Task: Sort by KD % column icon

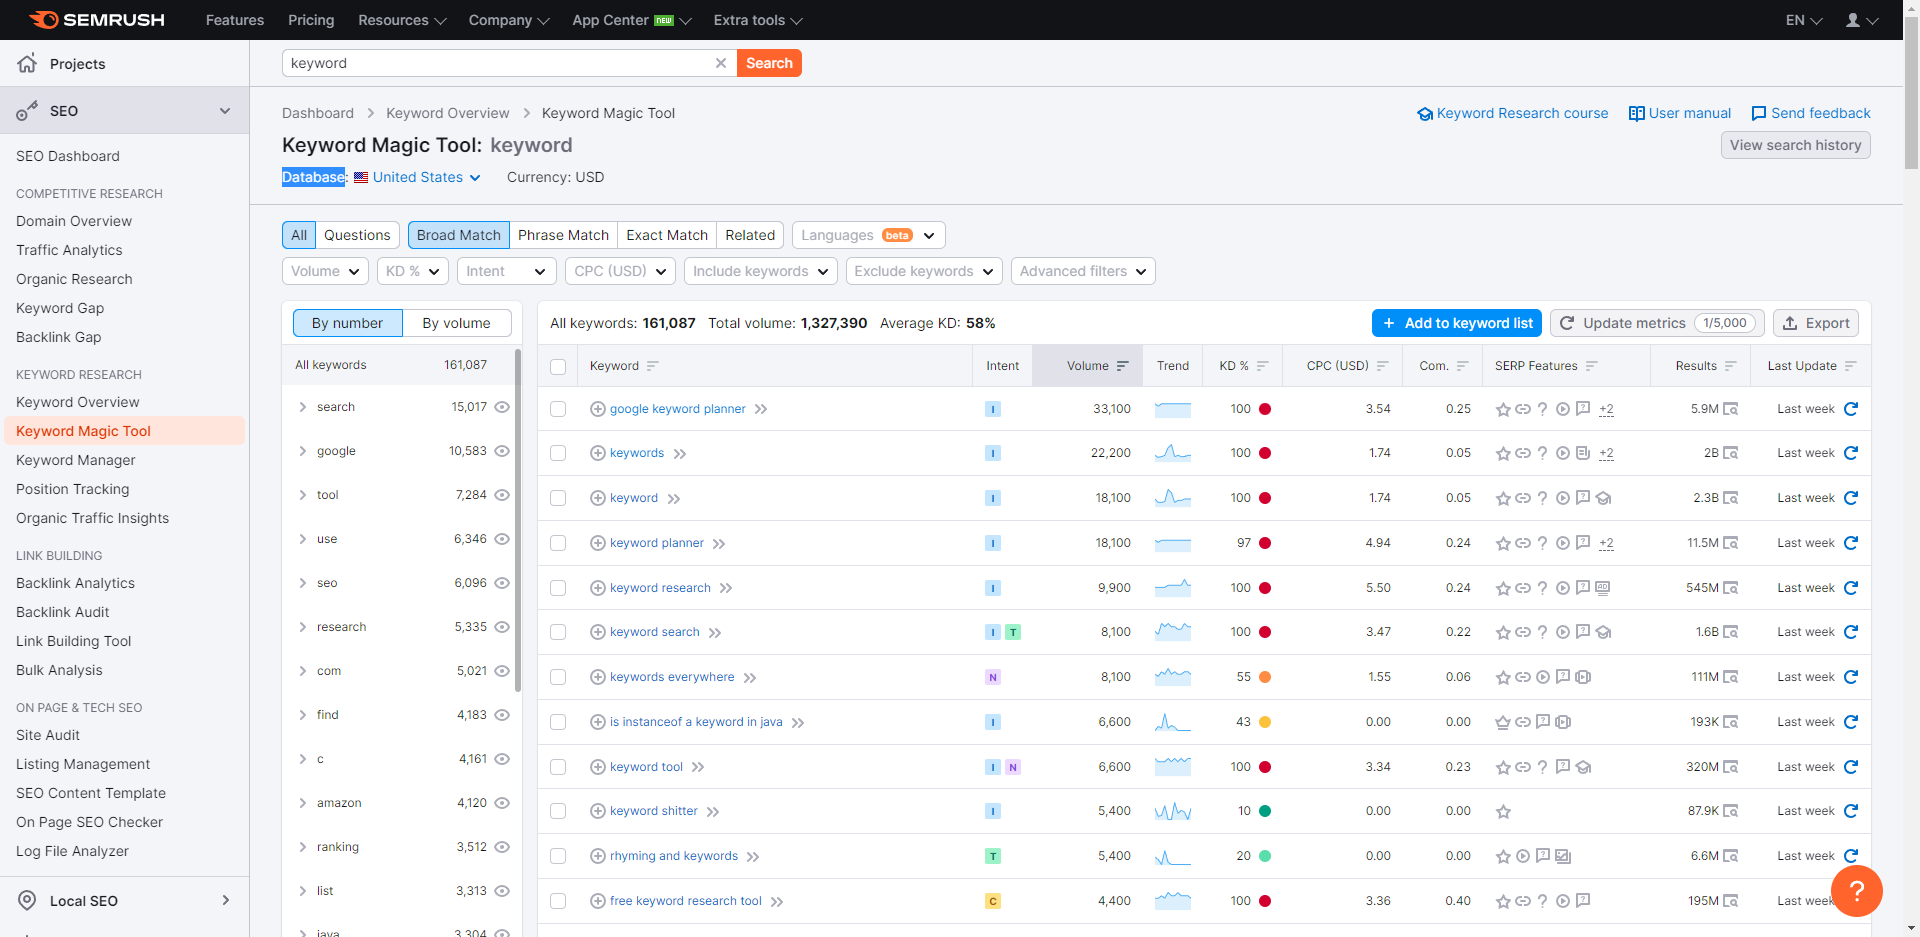Action: click(1262, 366)
